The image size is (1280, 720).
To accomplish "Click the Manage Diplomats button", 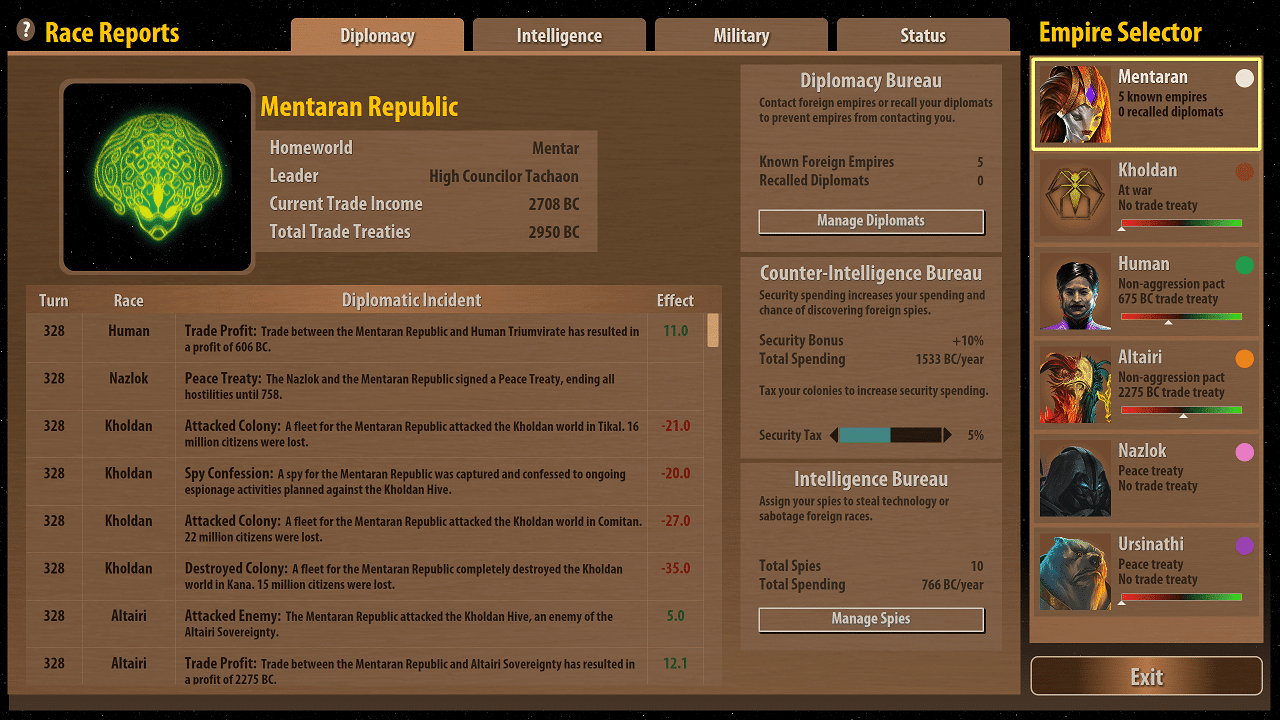I will [870, 221].
